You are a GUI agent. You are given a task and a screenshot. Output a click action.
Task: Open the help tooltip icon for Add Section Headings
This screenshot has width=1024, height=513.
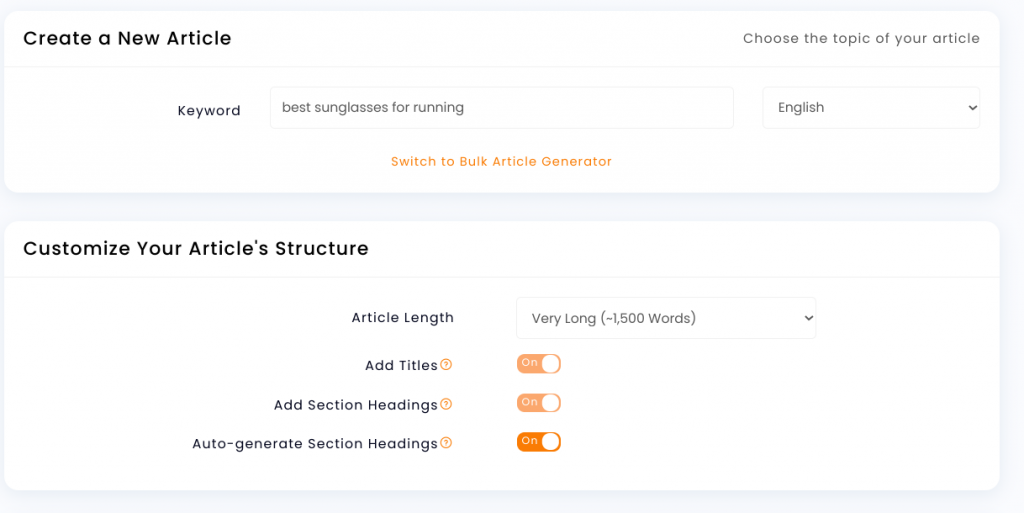coord(446,404)
